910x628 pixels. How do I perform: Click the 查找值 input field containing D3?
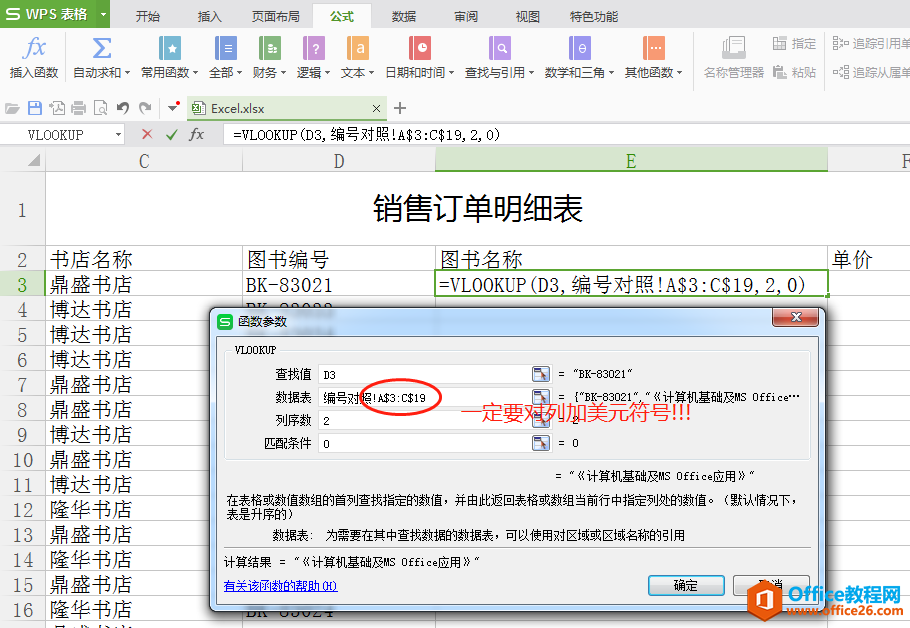[425, 374]
